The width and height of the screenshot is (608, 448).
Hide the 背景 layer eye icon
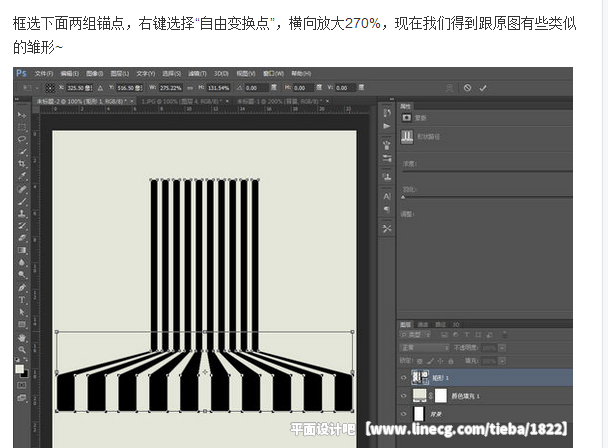(x=404, y=414)
